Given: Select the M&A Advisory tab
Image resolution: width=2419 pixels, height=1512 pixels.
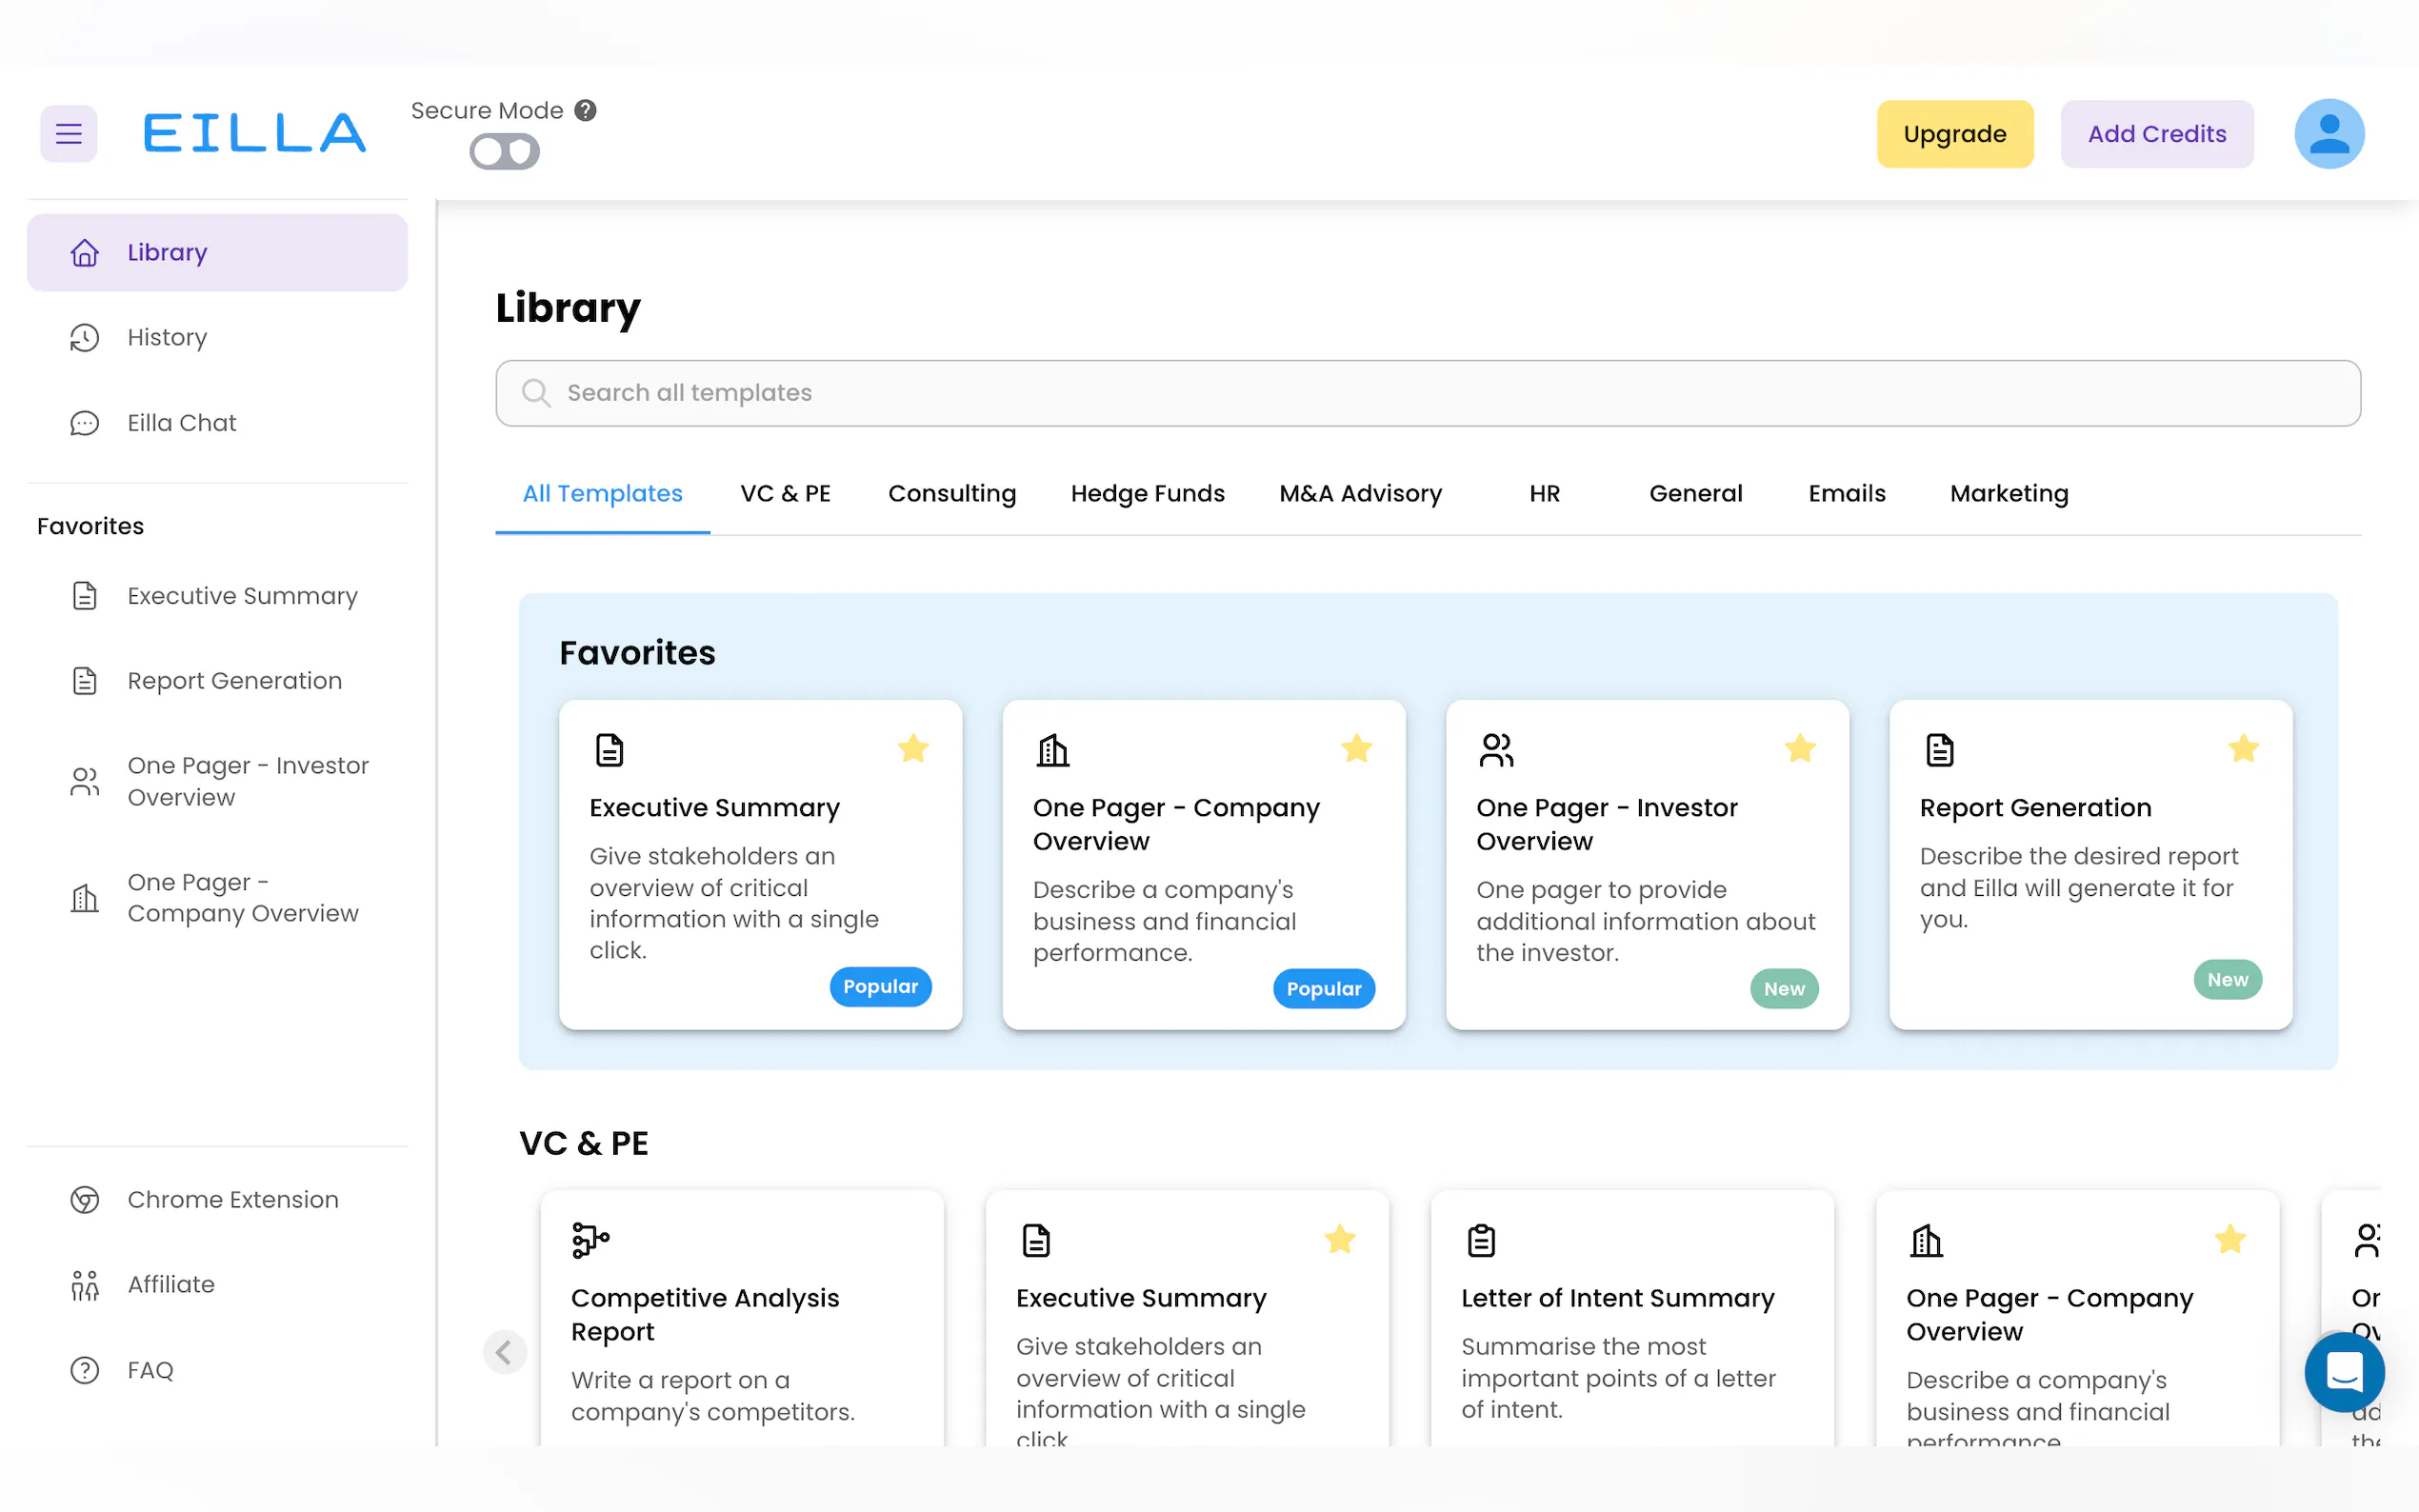Looking at the screenshot, I should 1360,493.
